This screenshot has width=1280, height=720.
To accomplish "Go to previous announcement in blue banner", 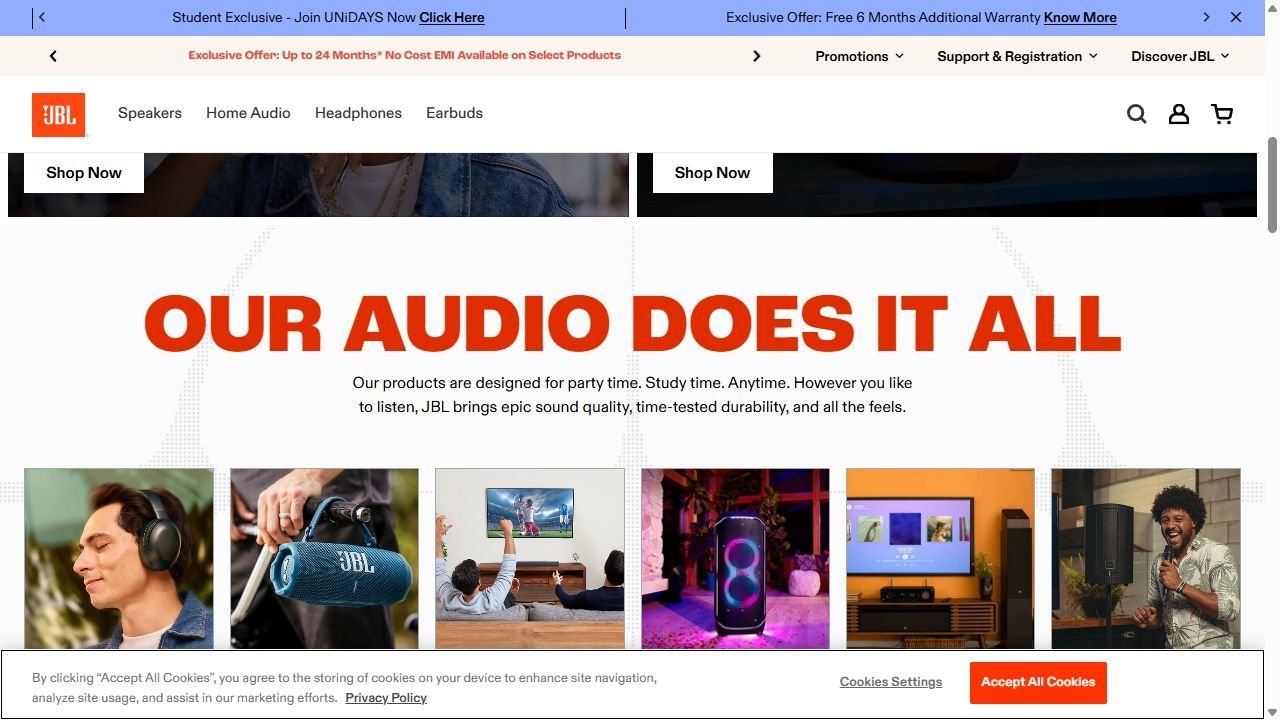I will click(x=42, y=17).
